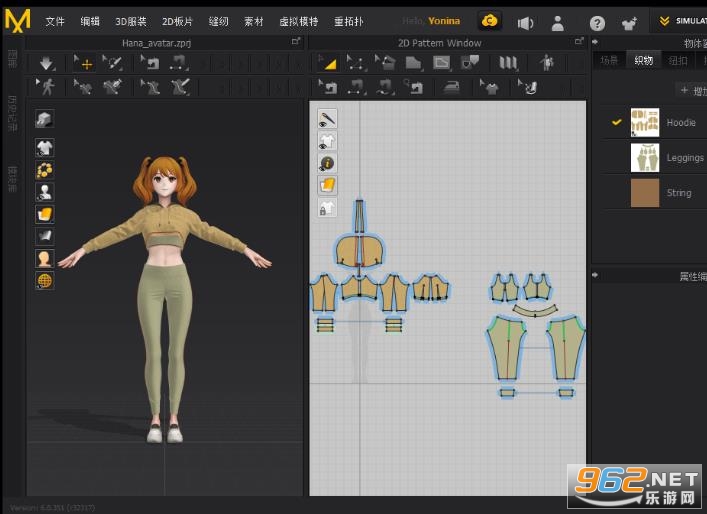707x514 pixels.
Task: Open the cloud sync icon in header
Action: pyautogui.click(x=489, y=21)
